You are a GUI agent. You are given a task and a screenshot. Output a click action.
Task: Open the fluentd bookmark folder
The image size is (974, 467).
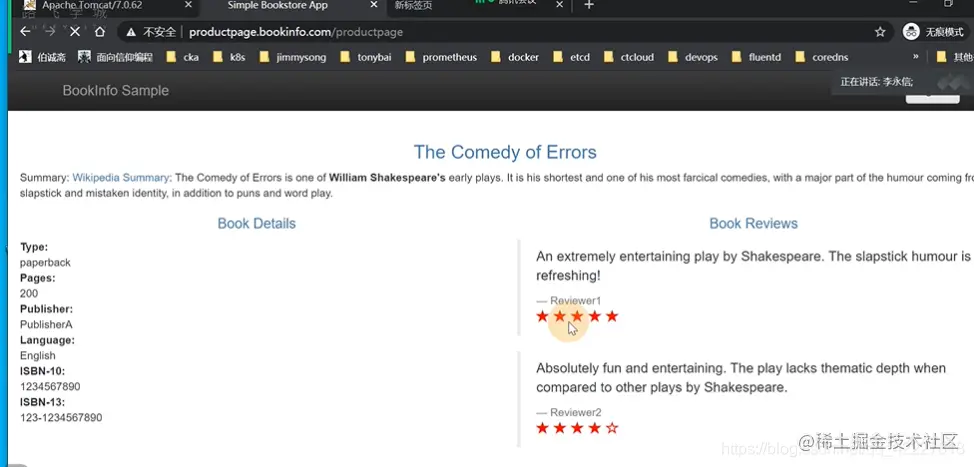[756, 57]
